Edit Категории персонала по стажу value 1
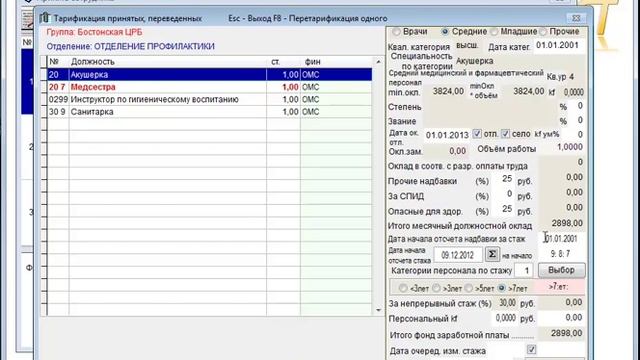This screenshot has width=640, height=360. tap(524, 270)
